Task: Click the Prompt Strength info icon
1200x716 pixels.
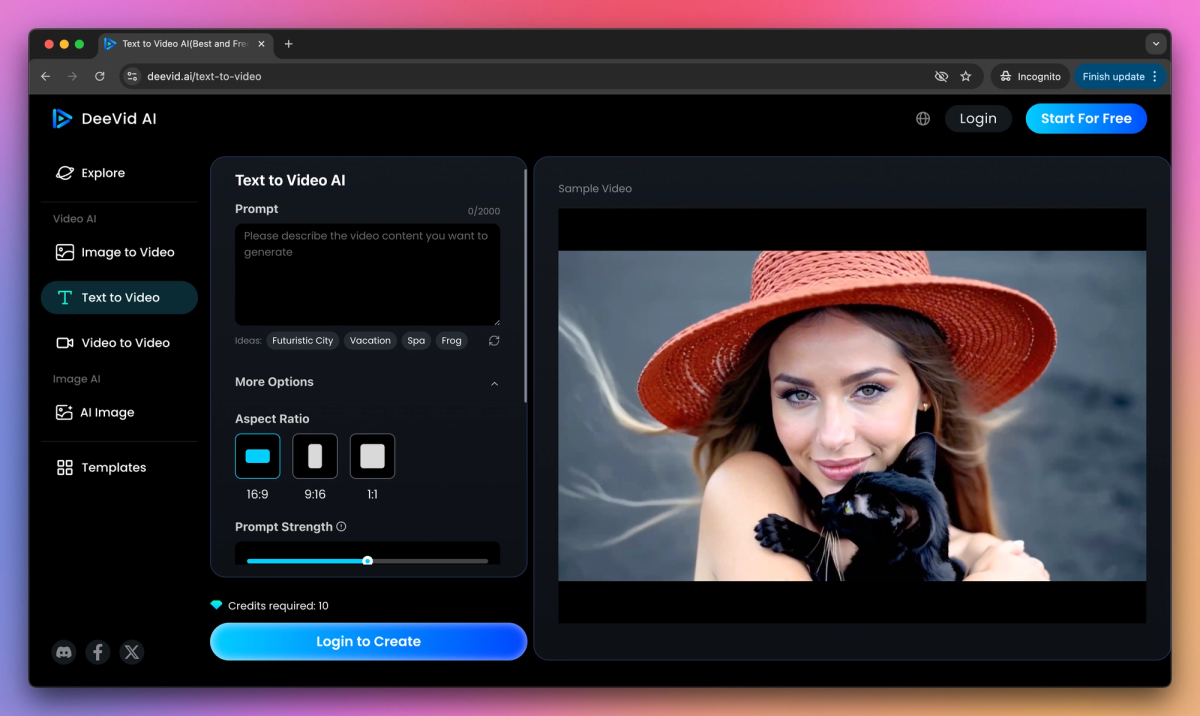Action: pyautogui.click(x=341, y=527)
